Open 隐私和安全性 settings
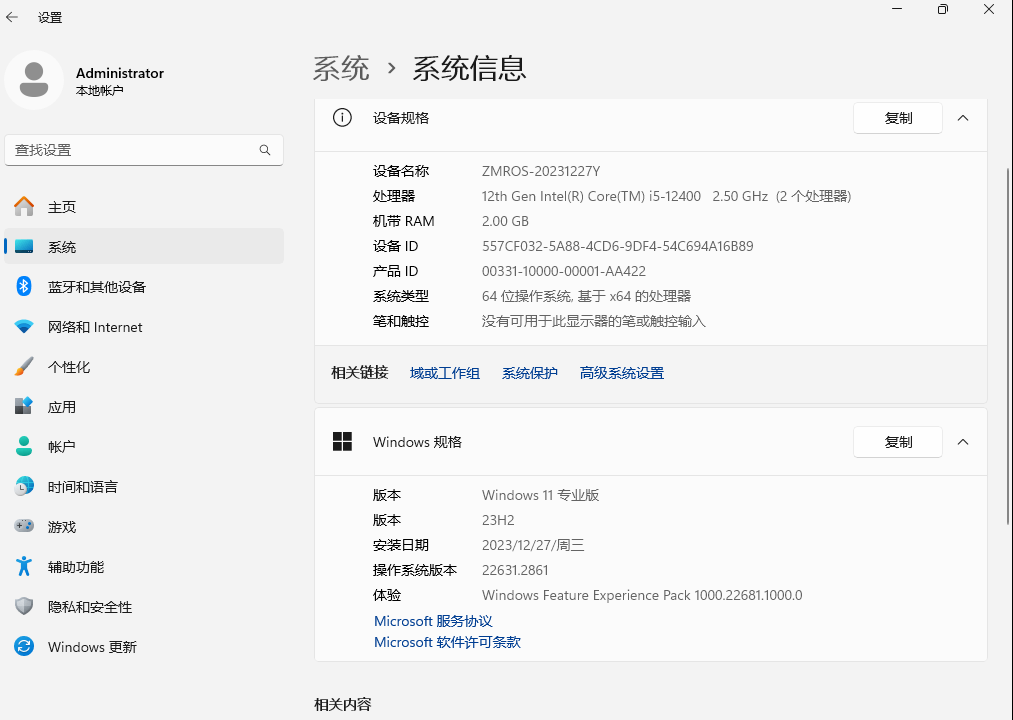Screen dimensions: 1013x720 (143, 606)
